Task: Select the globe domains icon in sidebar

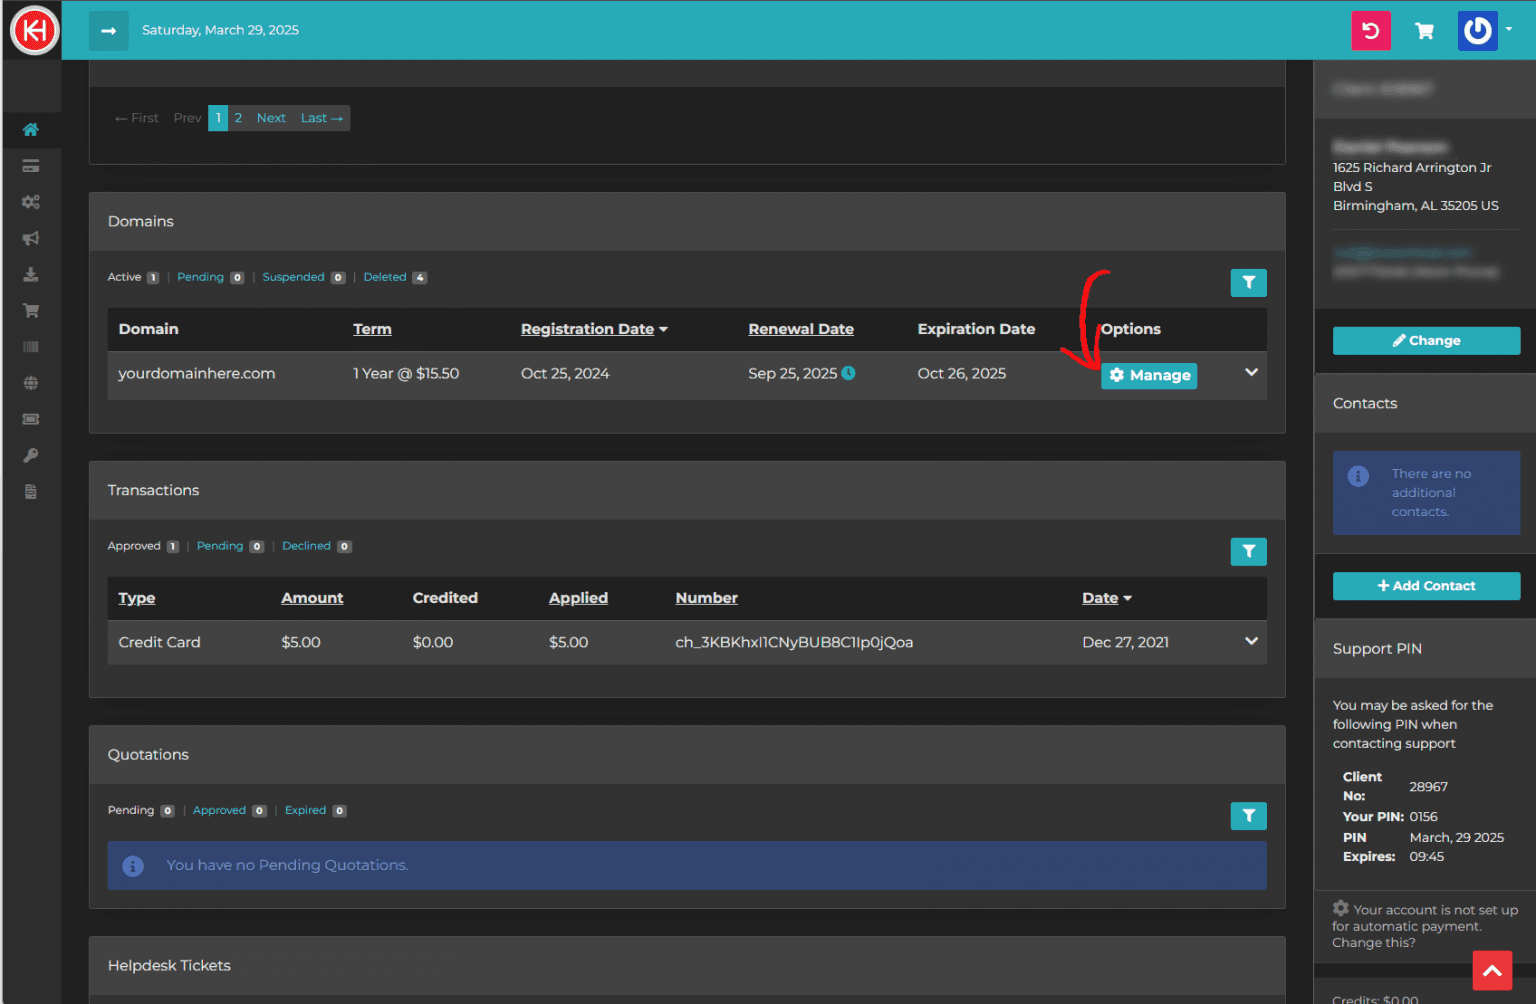Action: coord(31,382)
